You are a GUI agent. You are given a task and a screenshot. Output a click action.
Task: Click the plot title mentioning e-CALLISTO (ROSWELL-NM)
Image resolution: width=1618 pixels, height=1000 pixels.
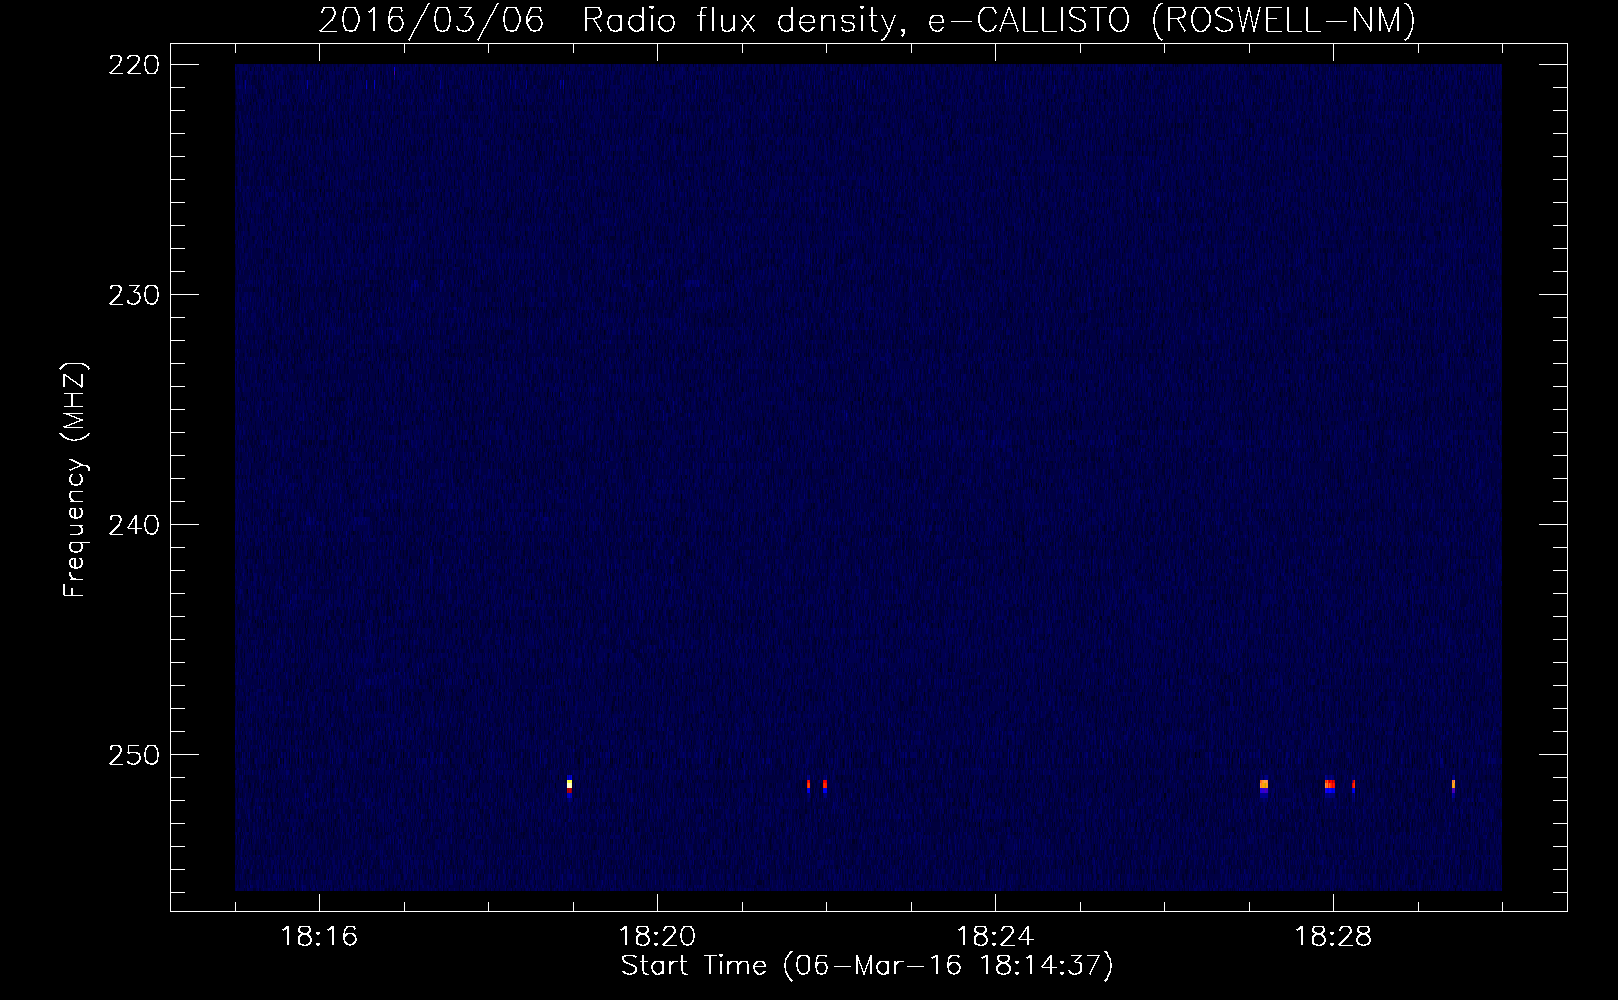coord(867,21)
